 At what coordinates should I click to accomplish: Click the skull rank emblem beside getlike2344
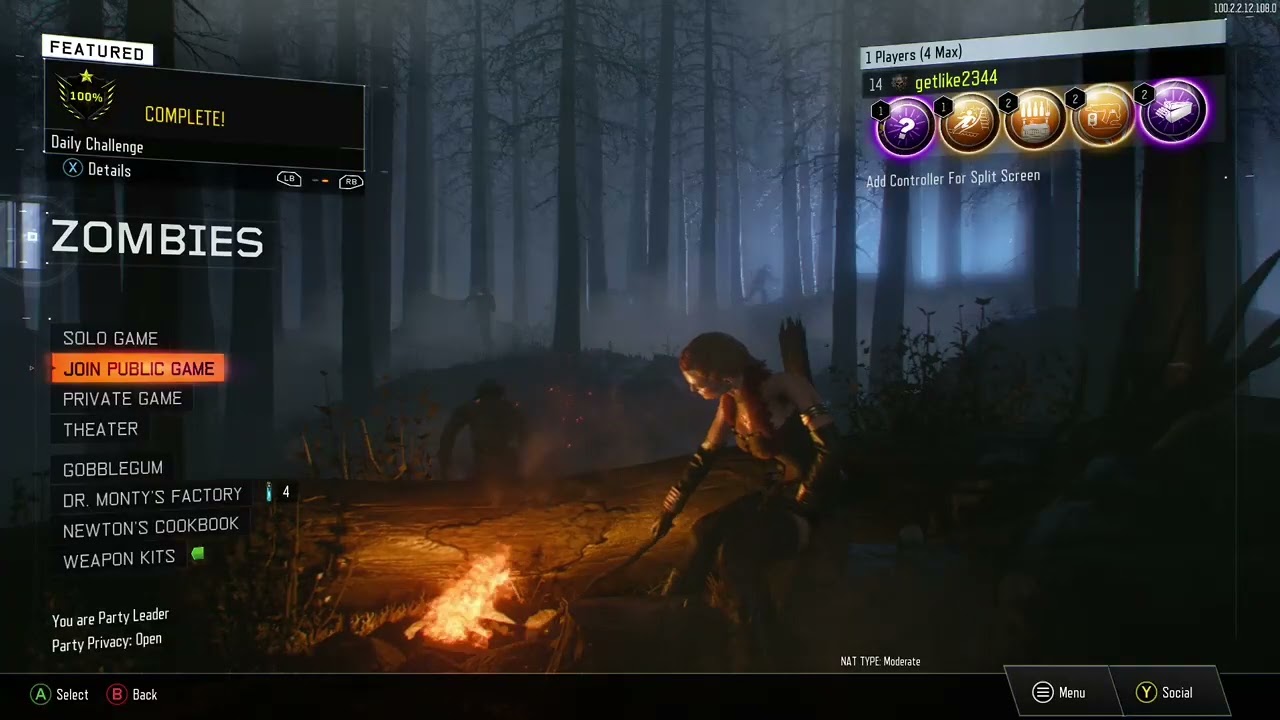pos(899,83)
